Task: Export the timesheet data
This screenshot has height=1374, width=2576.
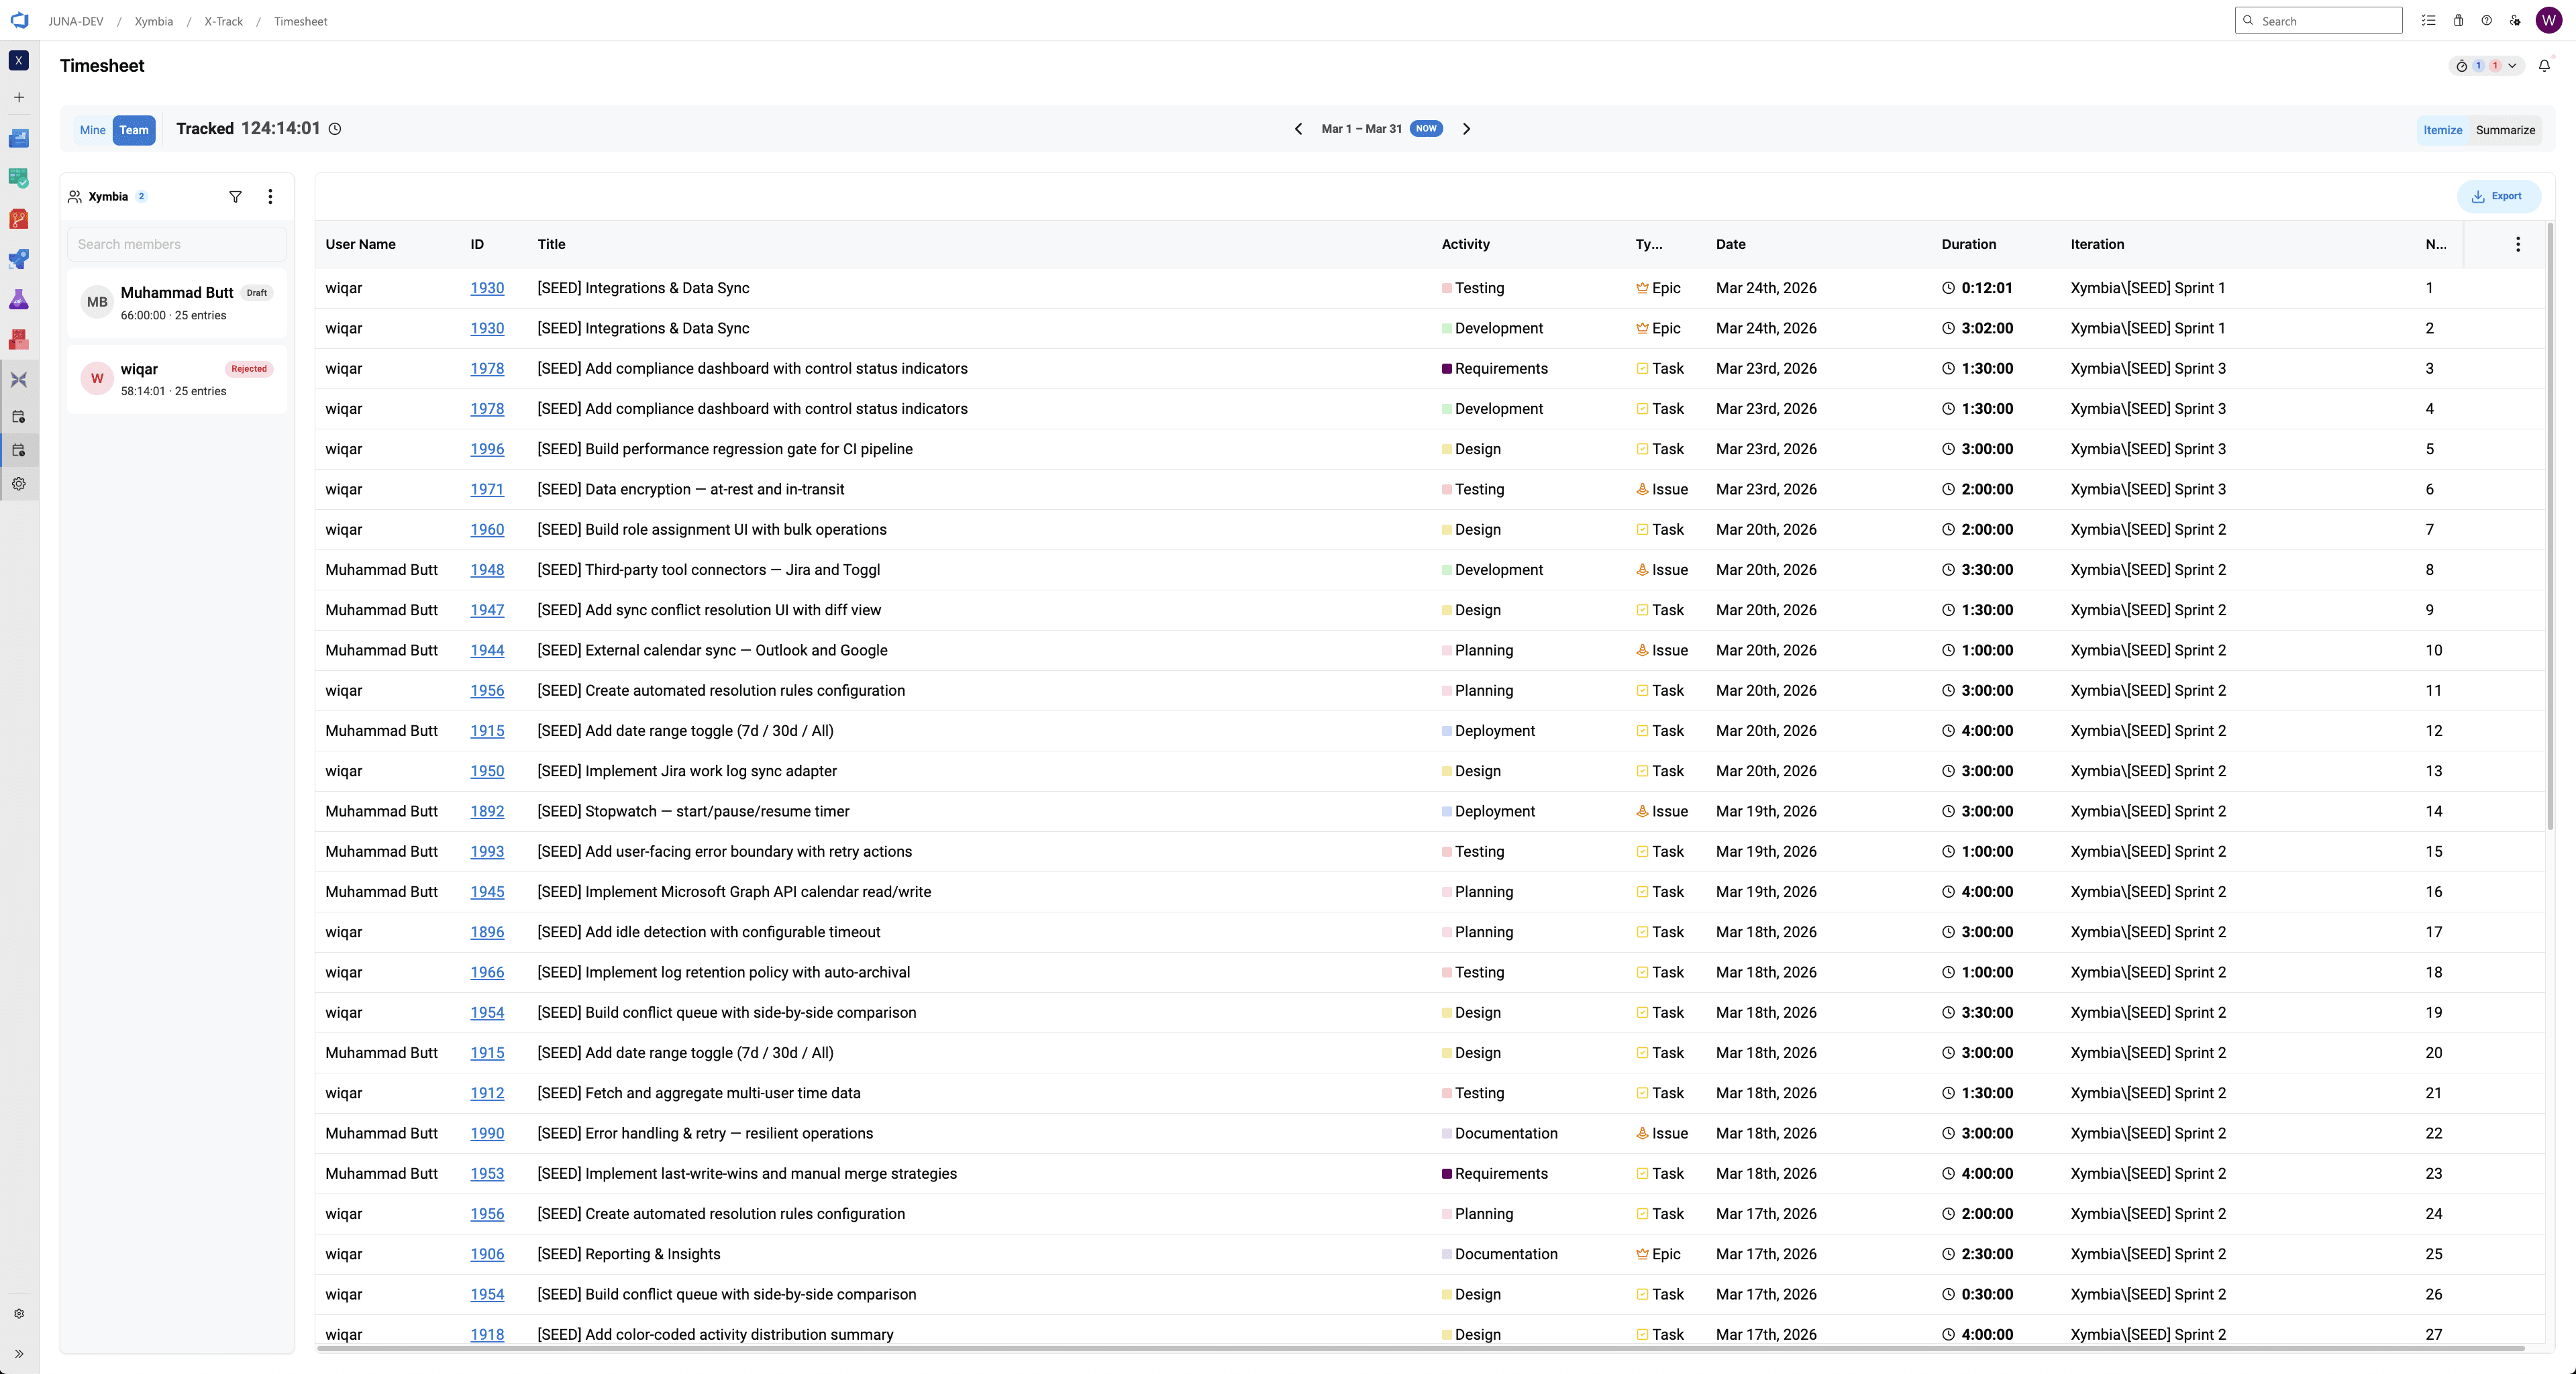Action: [2498, 196]
